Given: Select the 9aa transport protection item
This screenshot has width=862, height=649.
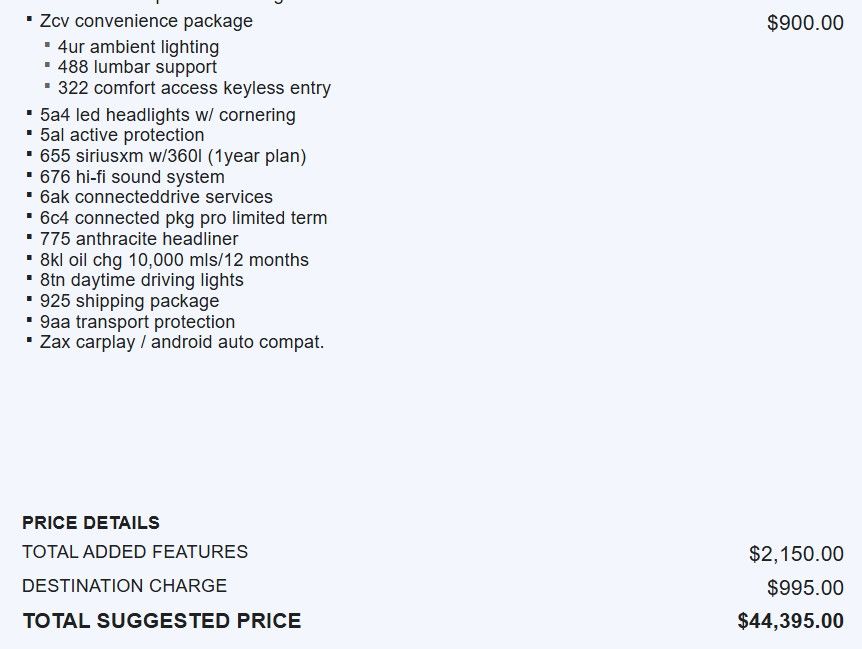Looking at the screenshot, I should coord(137,322).
